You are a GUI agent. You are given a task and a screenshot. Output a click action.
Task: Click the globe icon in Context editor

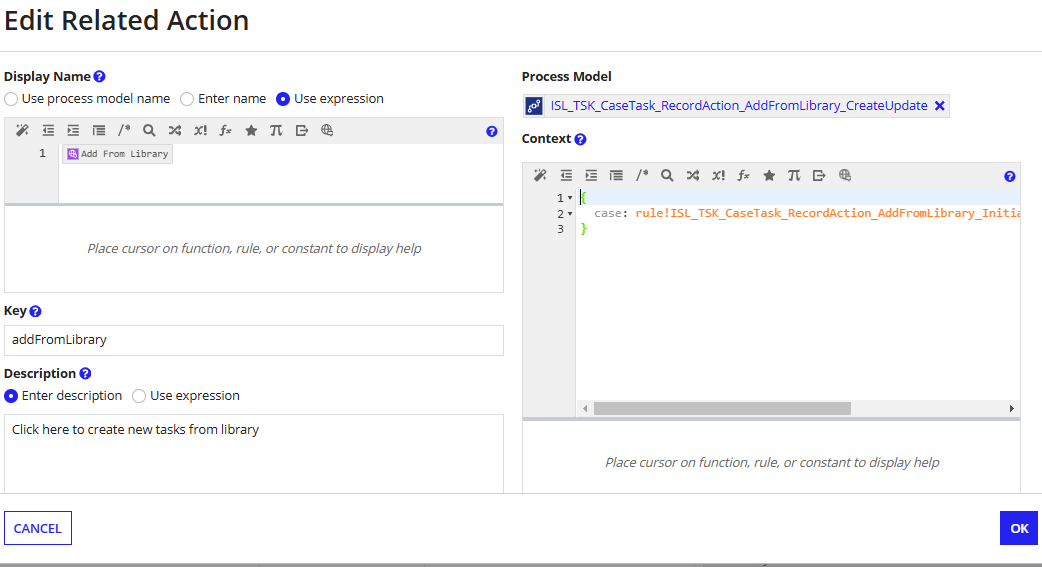tap(845, 175)
